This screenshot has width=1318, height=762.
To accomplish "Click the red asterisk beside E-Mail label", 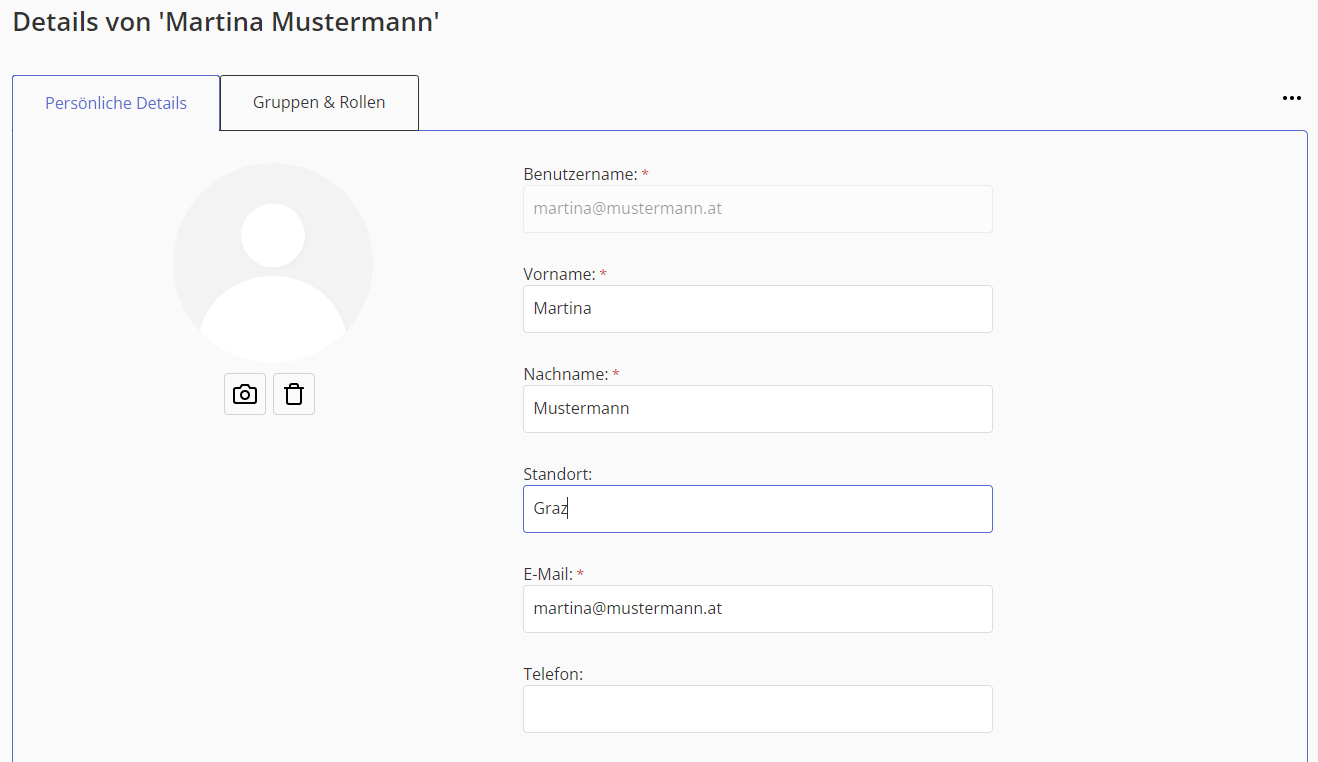I will point(581,575).
